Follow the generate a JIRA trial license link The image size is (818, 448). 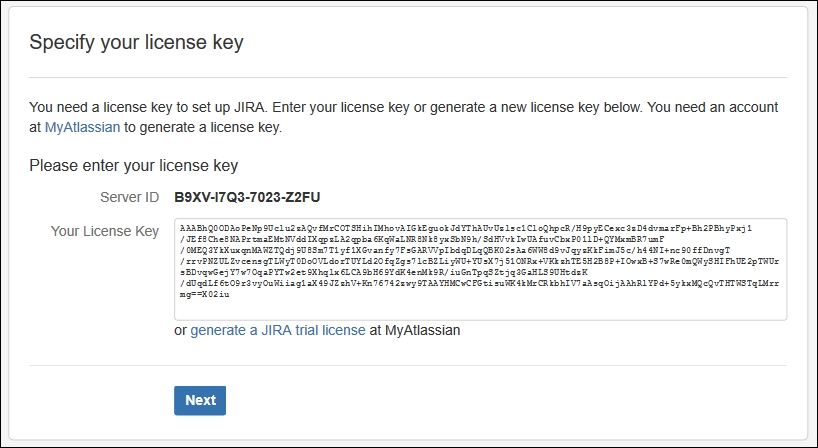[278, 330]
